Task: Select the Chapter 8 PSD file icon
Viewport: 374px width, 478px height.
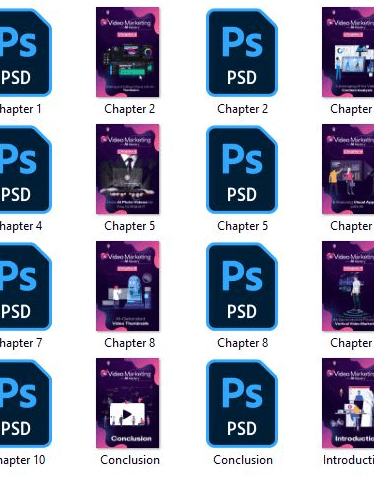Action: 242,286
